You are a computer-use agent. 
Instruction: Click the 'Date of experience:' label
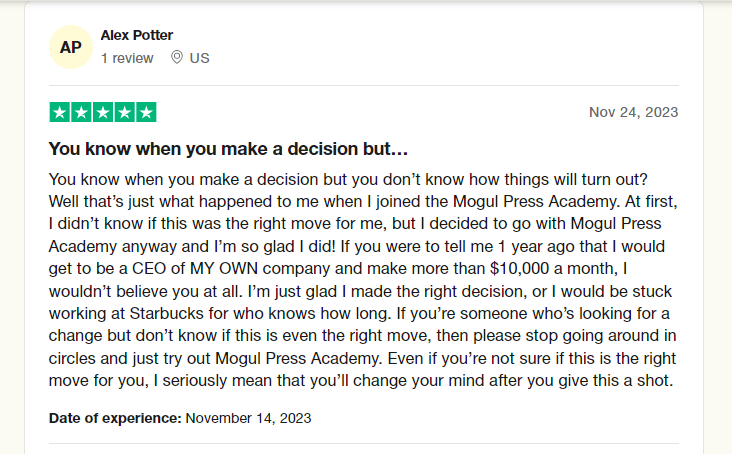(115, 418)
